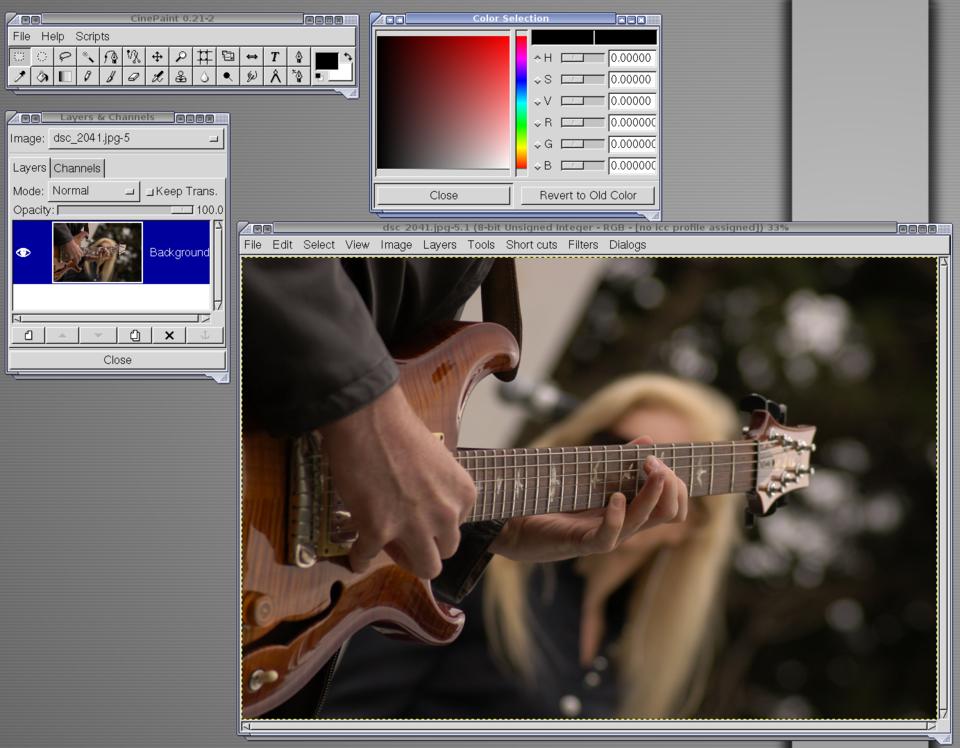Select the Crop tool
960x748 pixels.
pos(204,57)
